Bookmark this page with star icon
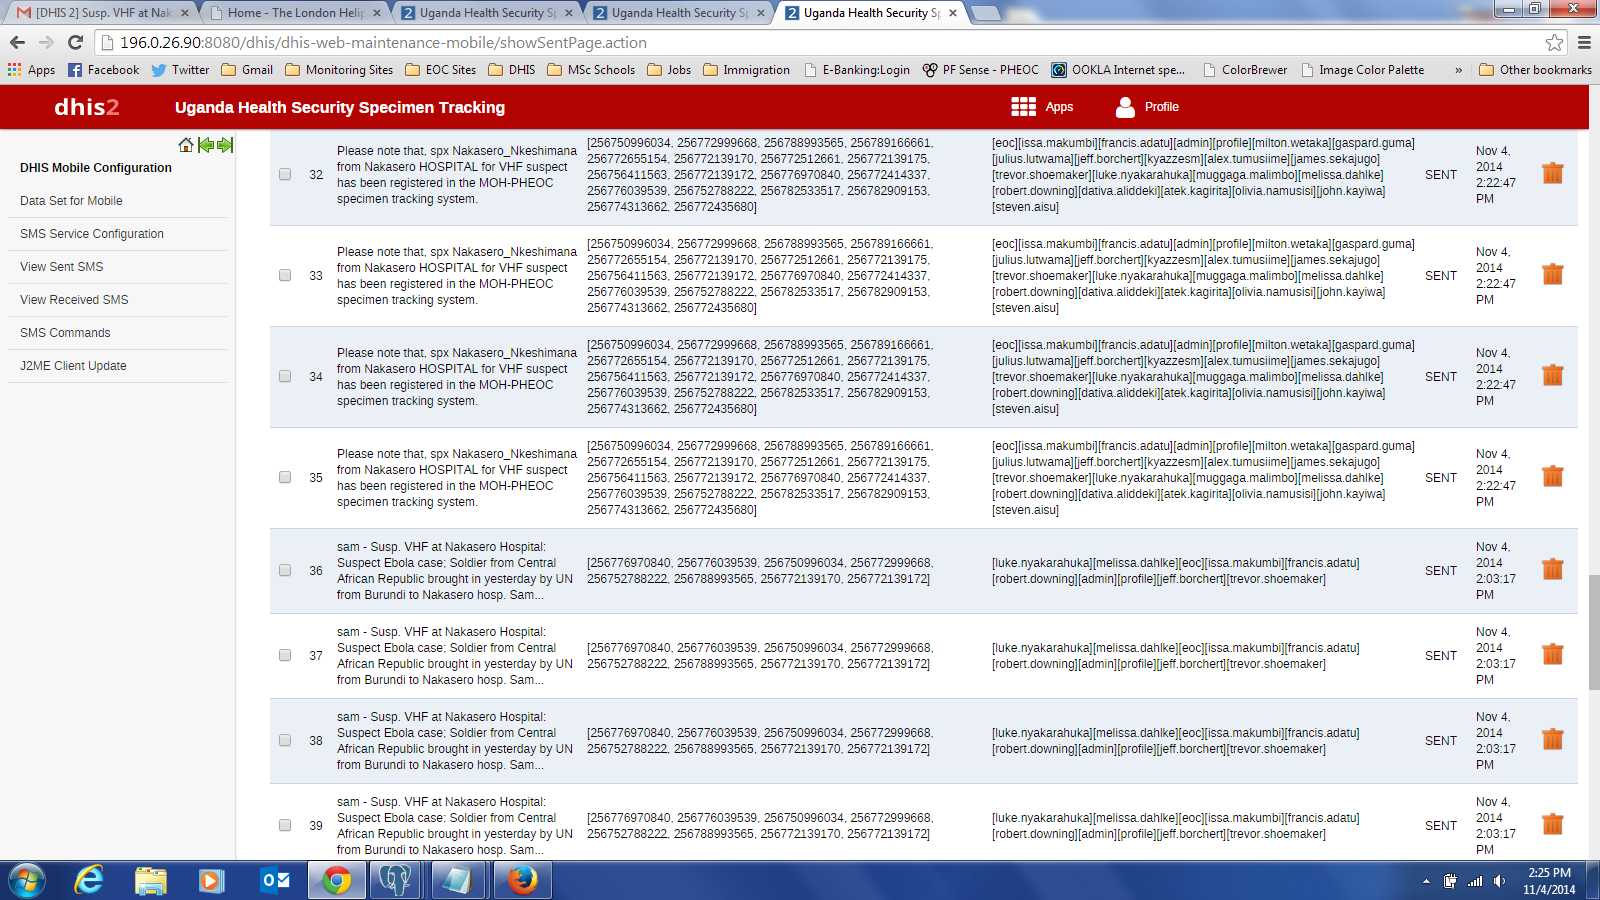Screen dimensions: 1600x900 coord(1554,42)
